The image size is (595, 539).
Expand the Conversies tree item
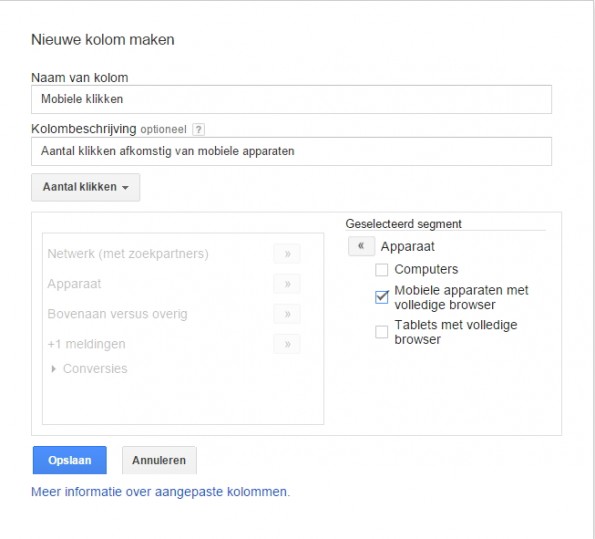pos(53,369)
